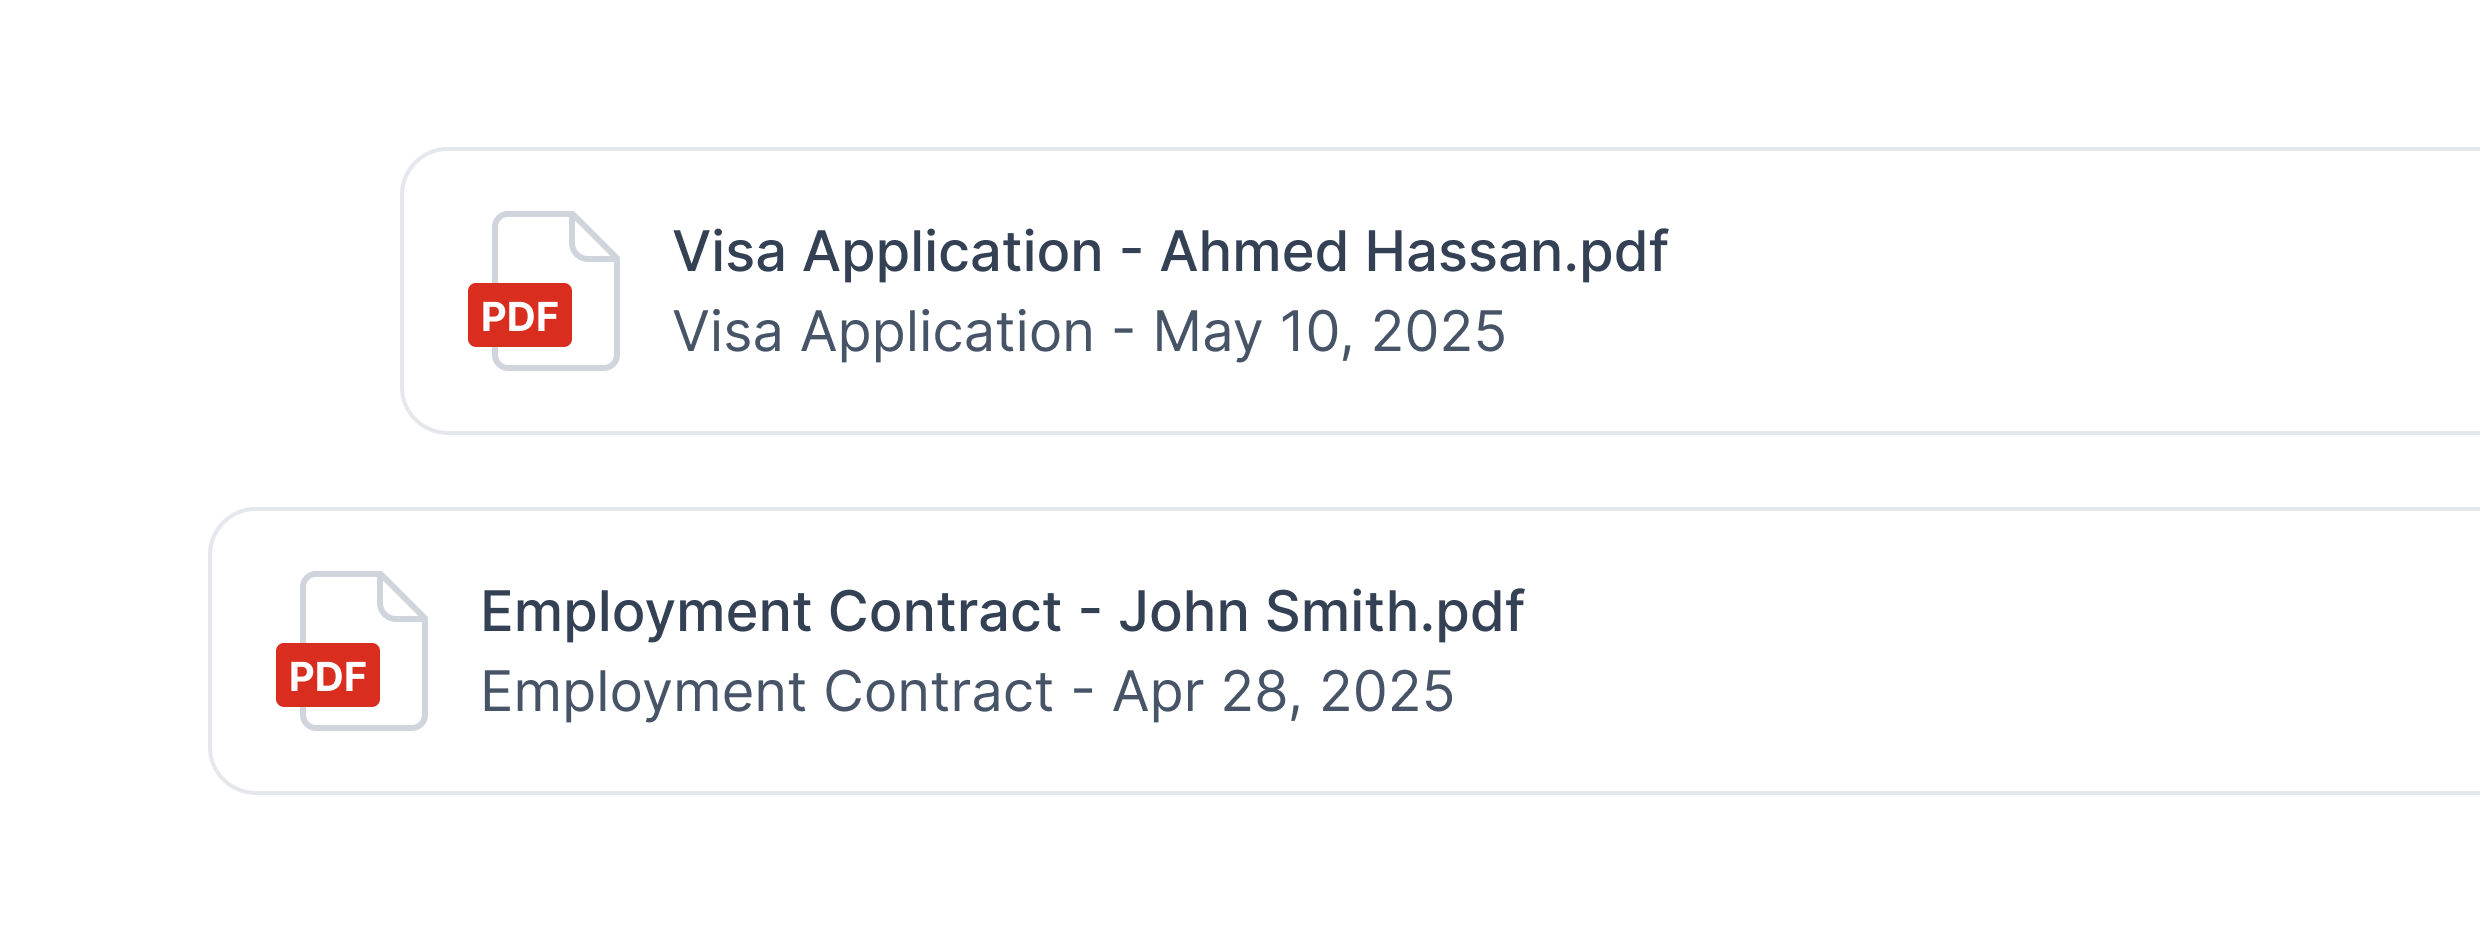The height and width of the screenshot is (937, 2480).
Task: Click the teal background above the Visa card
Action: tap(1300, 70)
